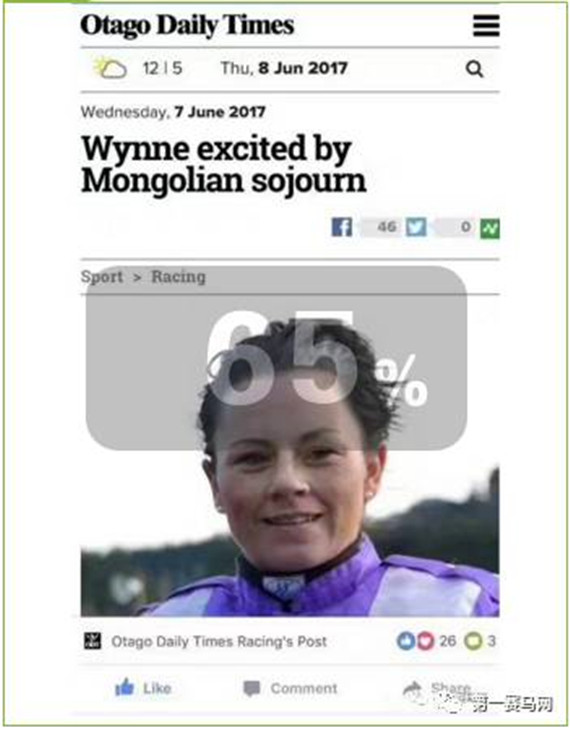
Task: Click the Like thumbs-up icon
Action: [x=124, y=687]
